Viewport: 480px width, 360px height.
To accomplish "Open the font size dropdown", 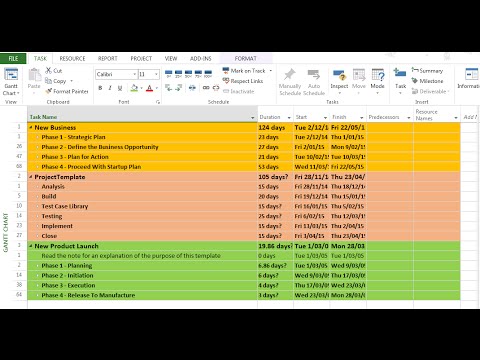I will 156,74.
